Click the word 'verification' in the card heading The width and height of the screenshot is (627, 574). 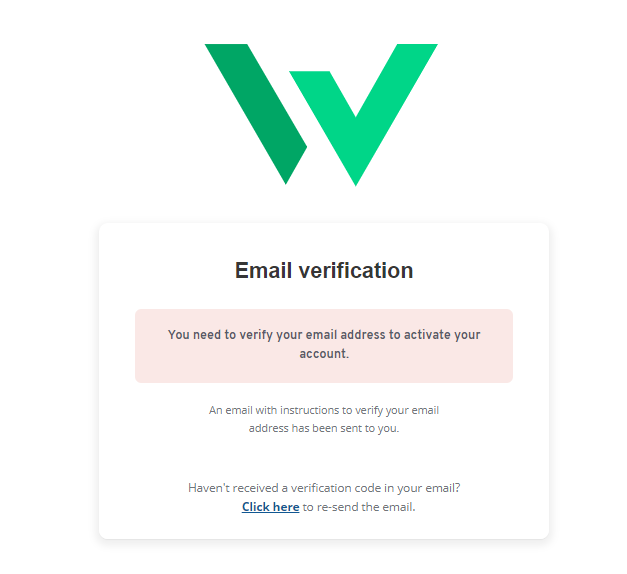[x=356, y=270]
